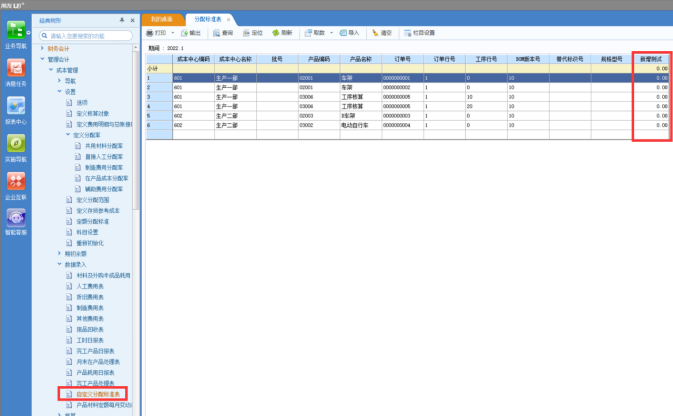The image size is (673, 416).
Task: Click process number 20 cell in row 4
Action: click(486, 106)
